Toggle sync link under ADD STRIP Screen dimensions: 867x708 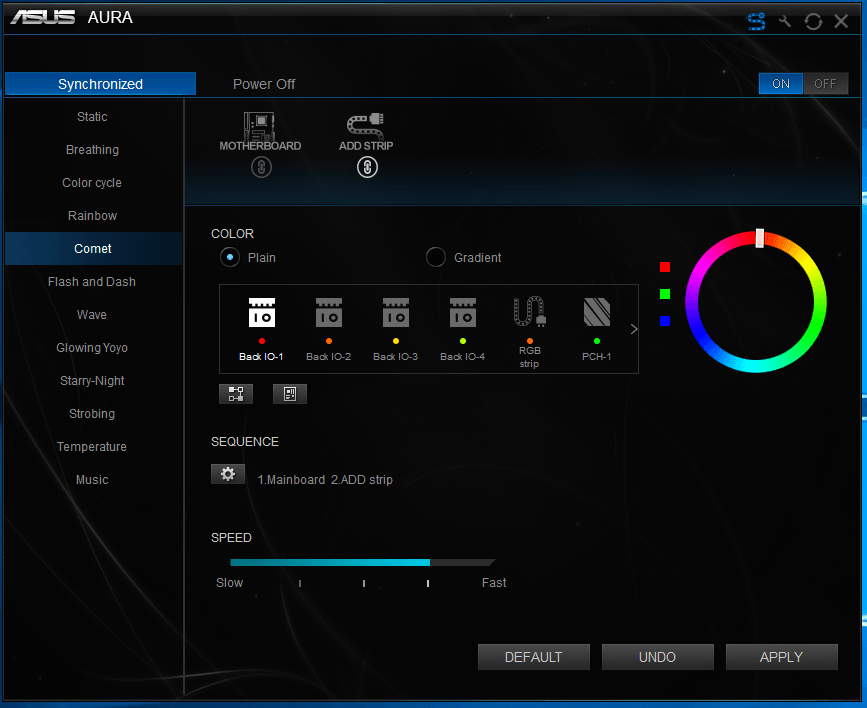367,167
